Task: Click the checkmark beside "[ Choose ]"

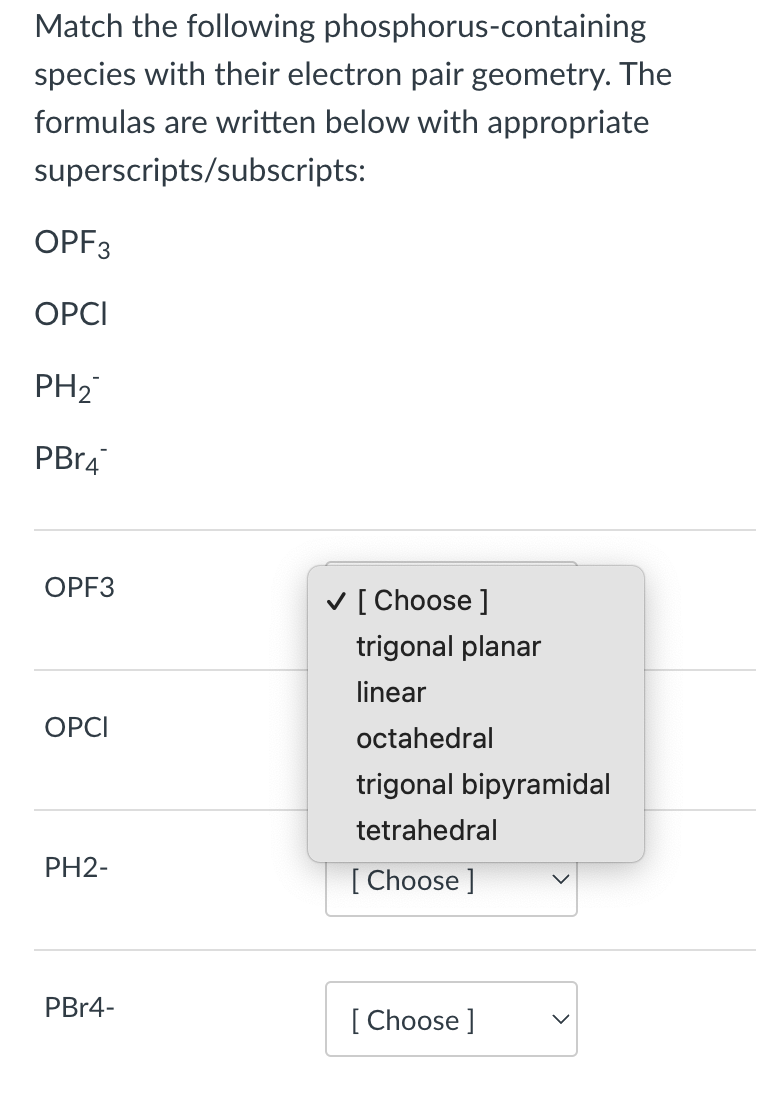Action: [333, 600]
